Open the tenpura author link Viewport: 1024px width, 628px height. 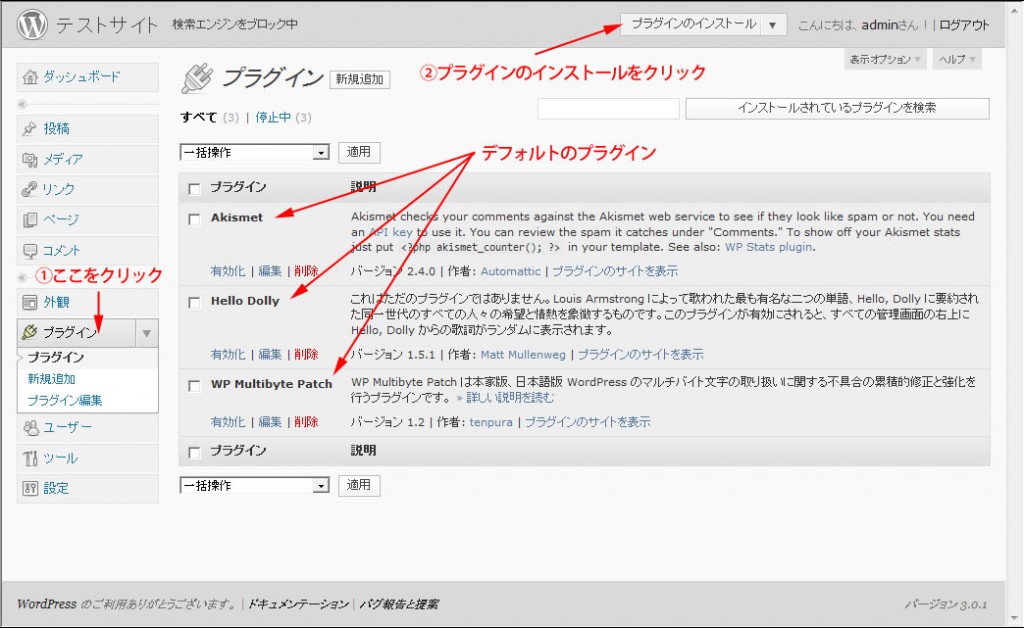point(491,422)
